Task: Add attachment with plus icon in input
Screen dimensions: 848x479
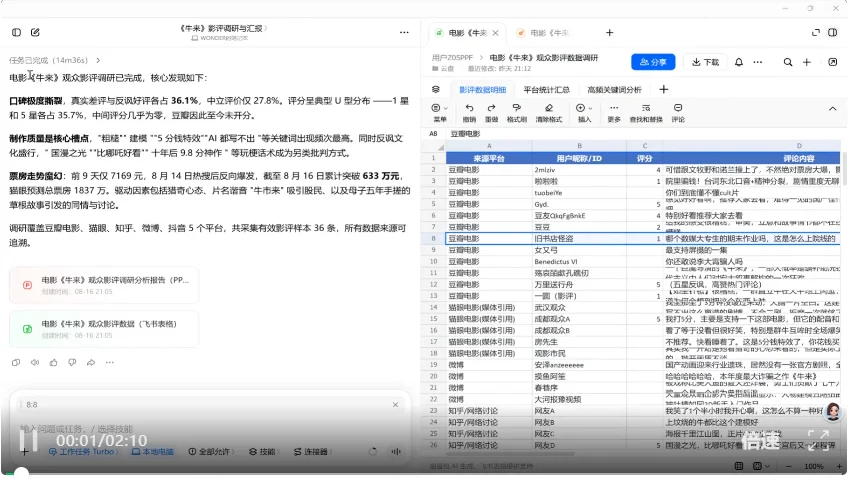Action: 24,451
